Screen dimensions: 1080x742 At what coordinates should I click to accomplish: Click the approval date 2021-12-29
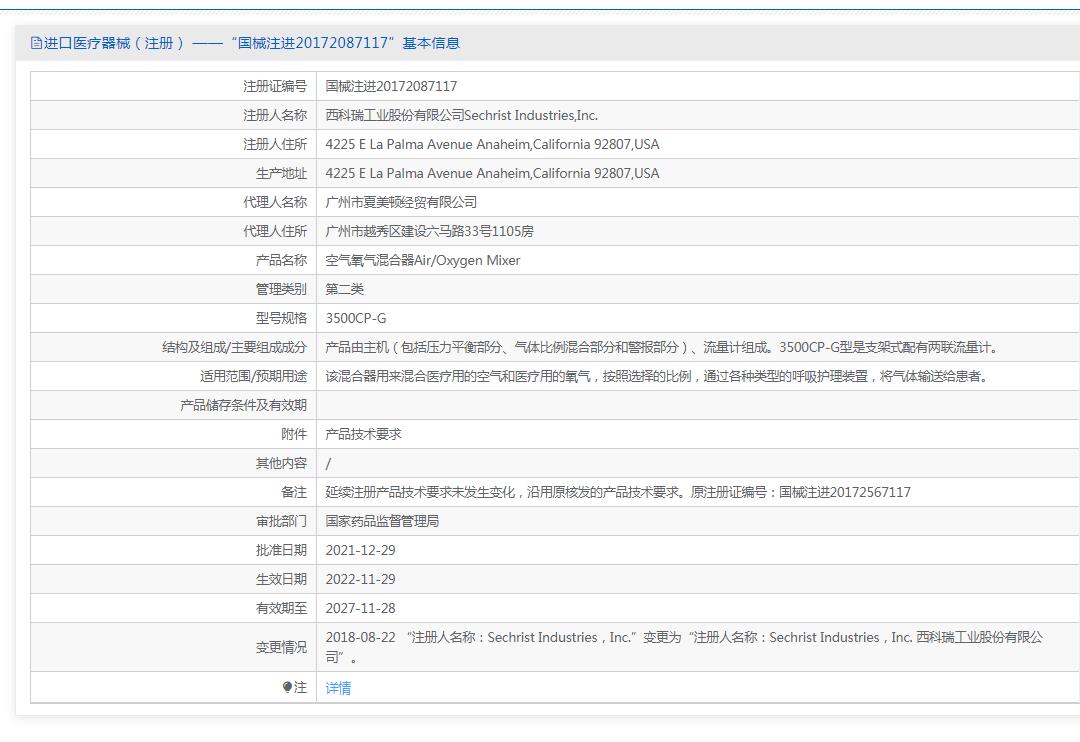[360, 550]
